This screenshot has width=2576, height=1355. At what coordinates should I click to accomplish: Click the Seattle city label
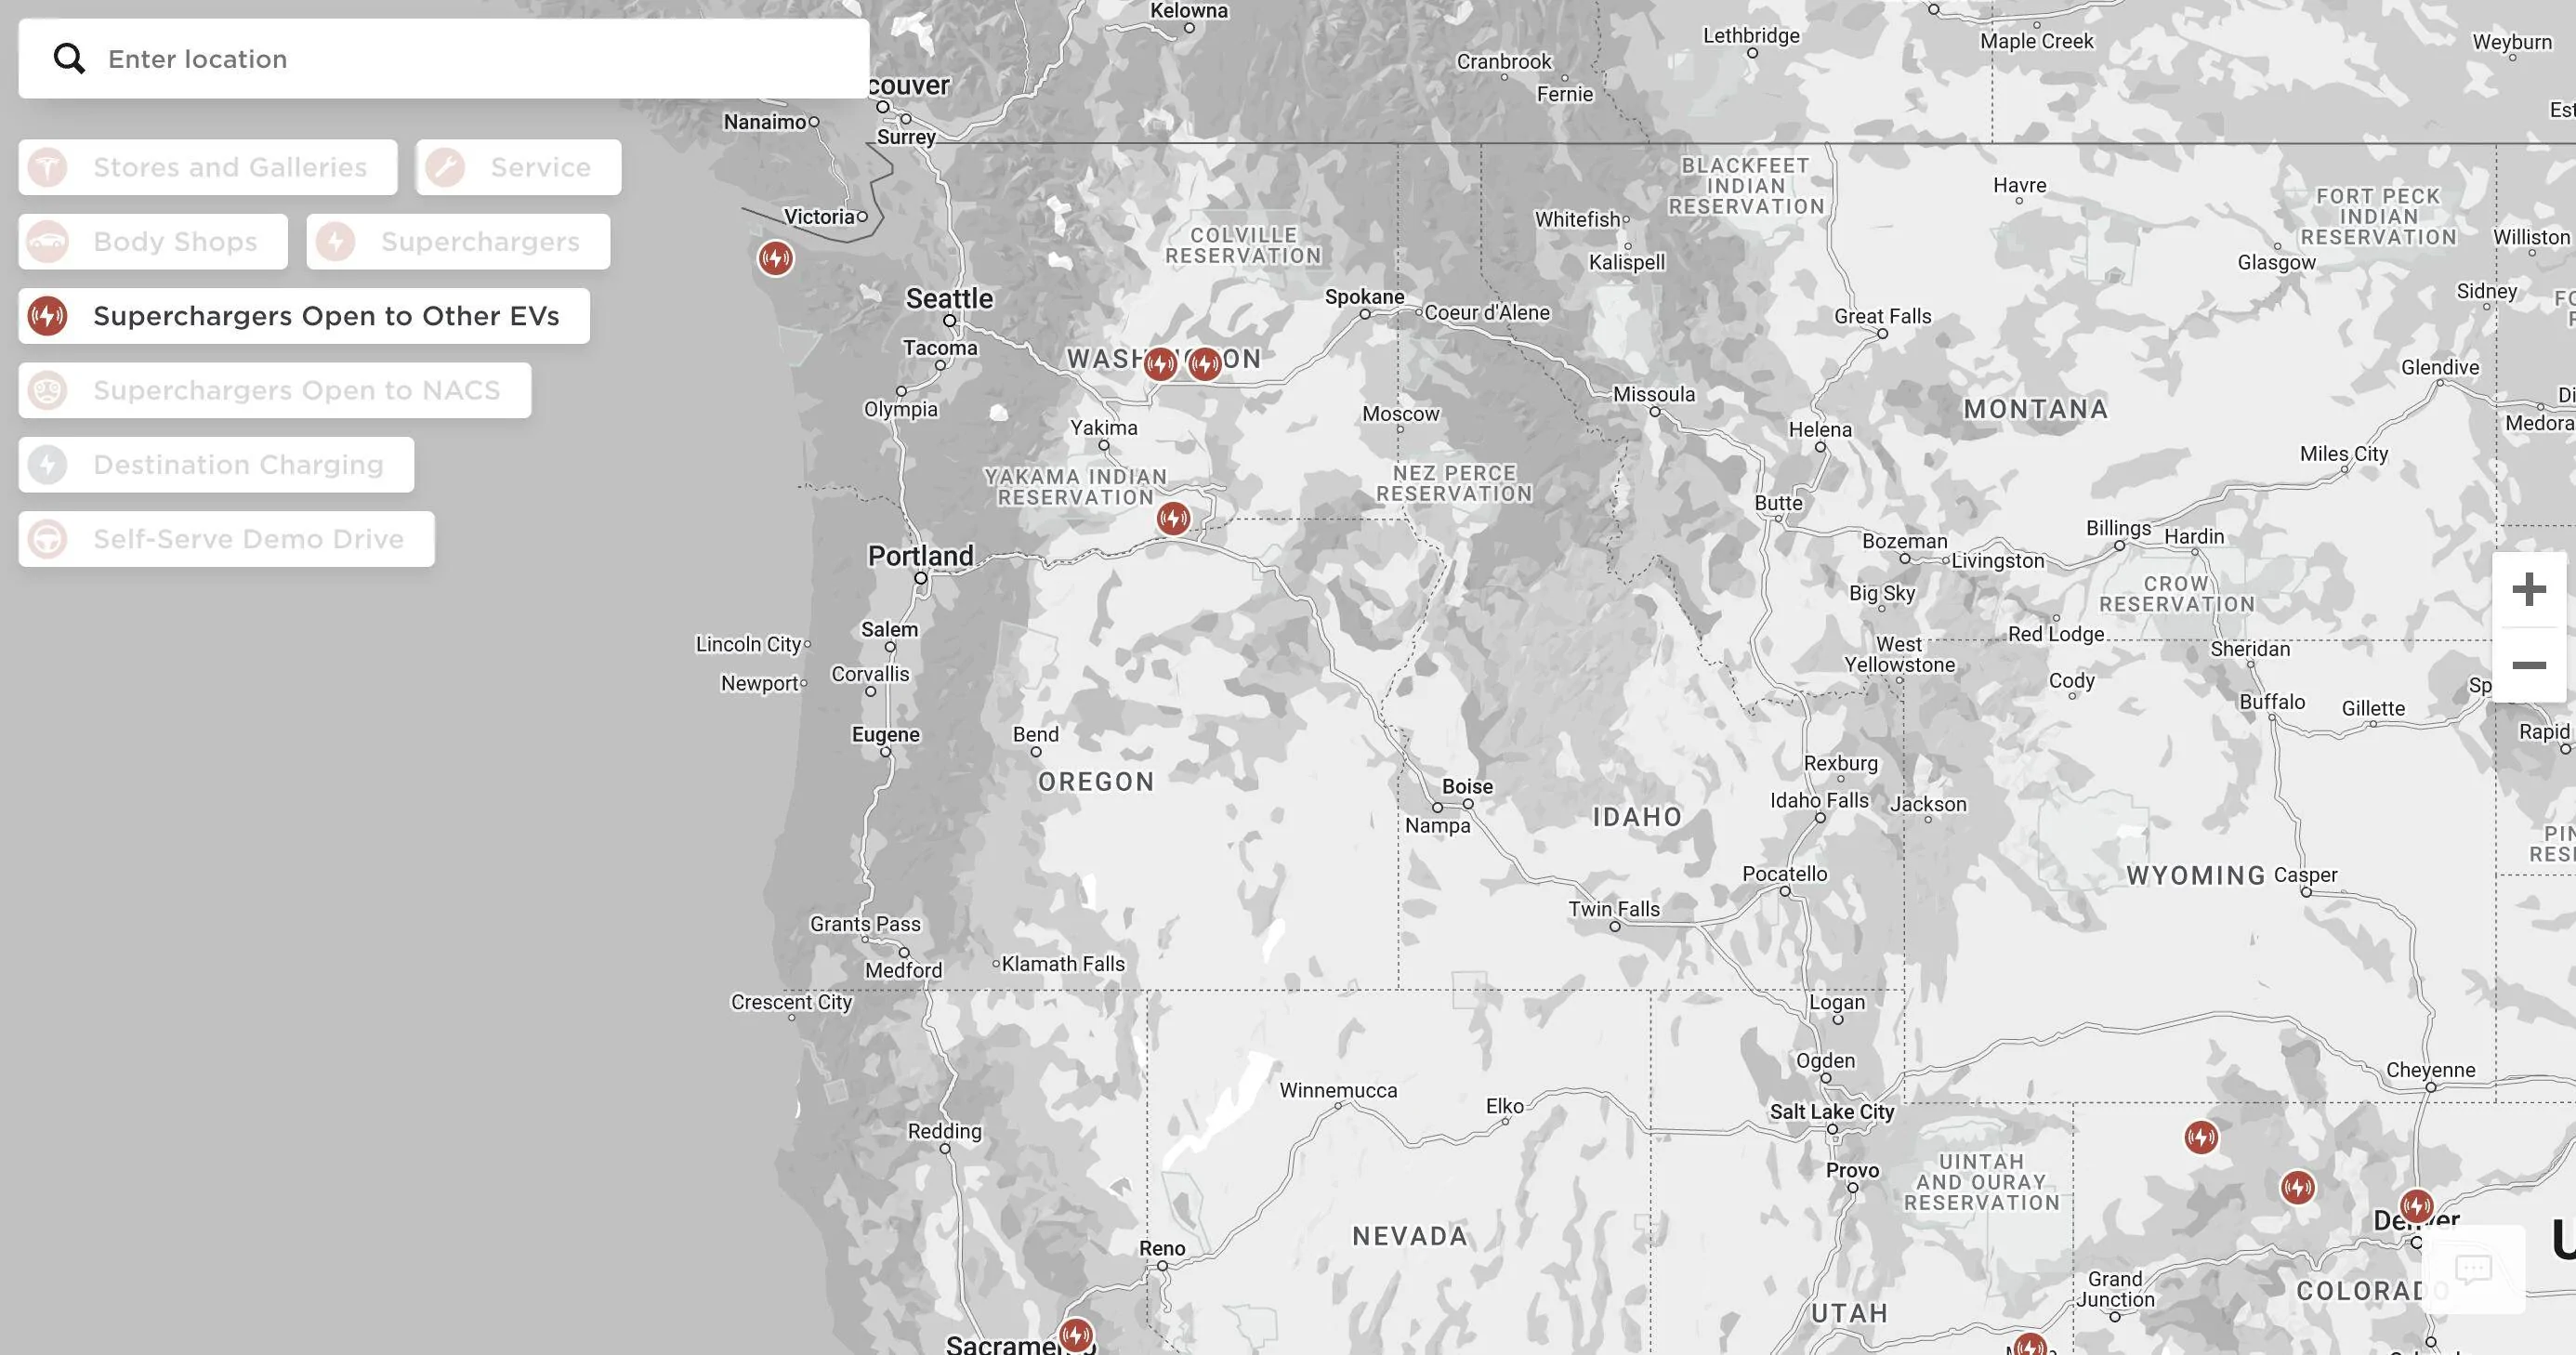(949, 299)
